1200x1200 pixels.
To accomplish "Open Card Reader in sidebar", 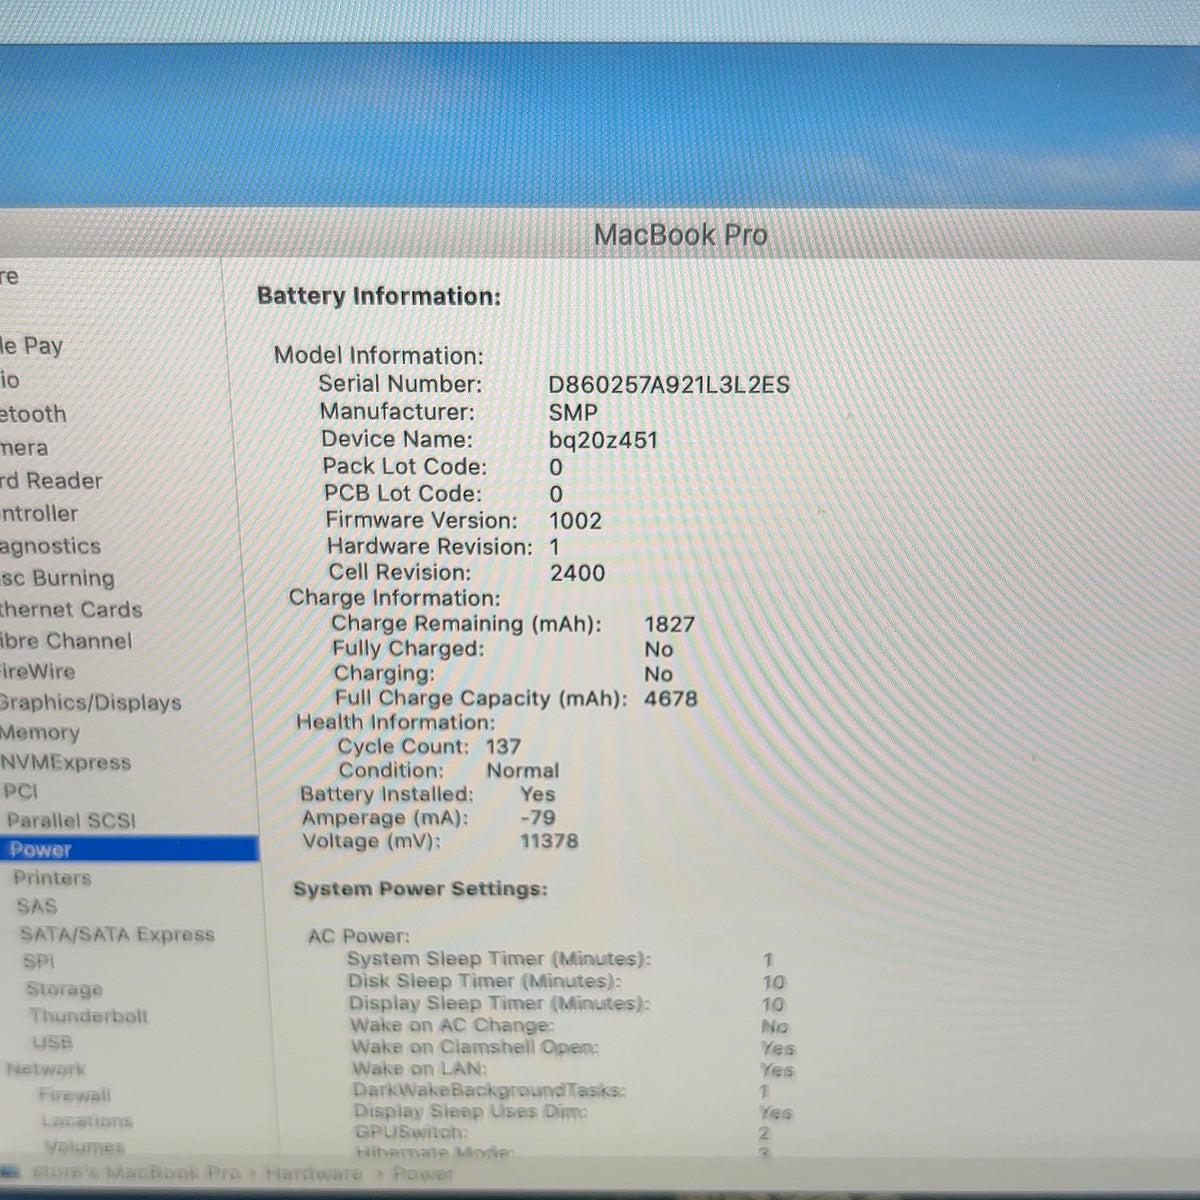I will [x=51, y=481].
